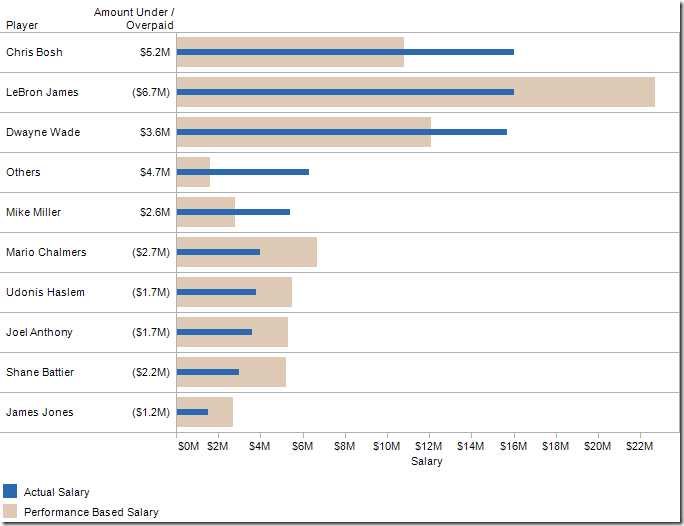Select the Performance Based Salary legend label
Screen dimensions: 684x526
[x=91, y=512]
